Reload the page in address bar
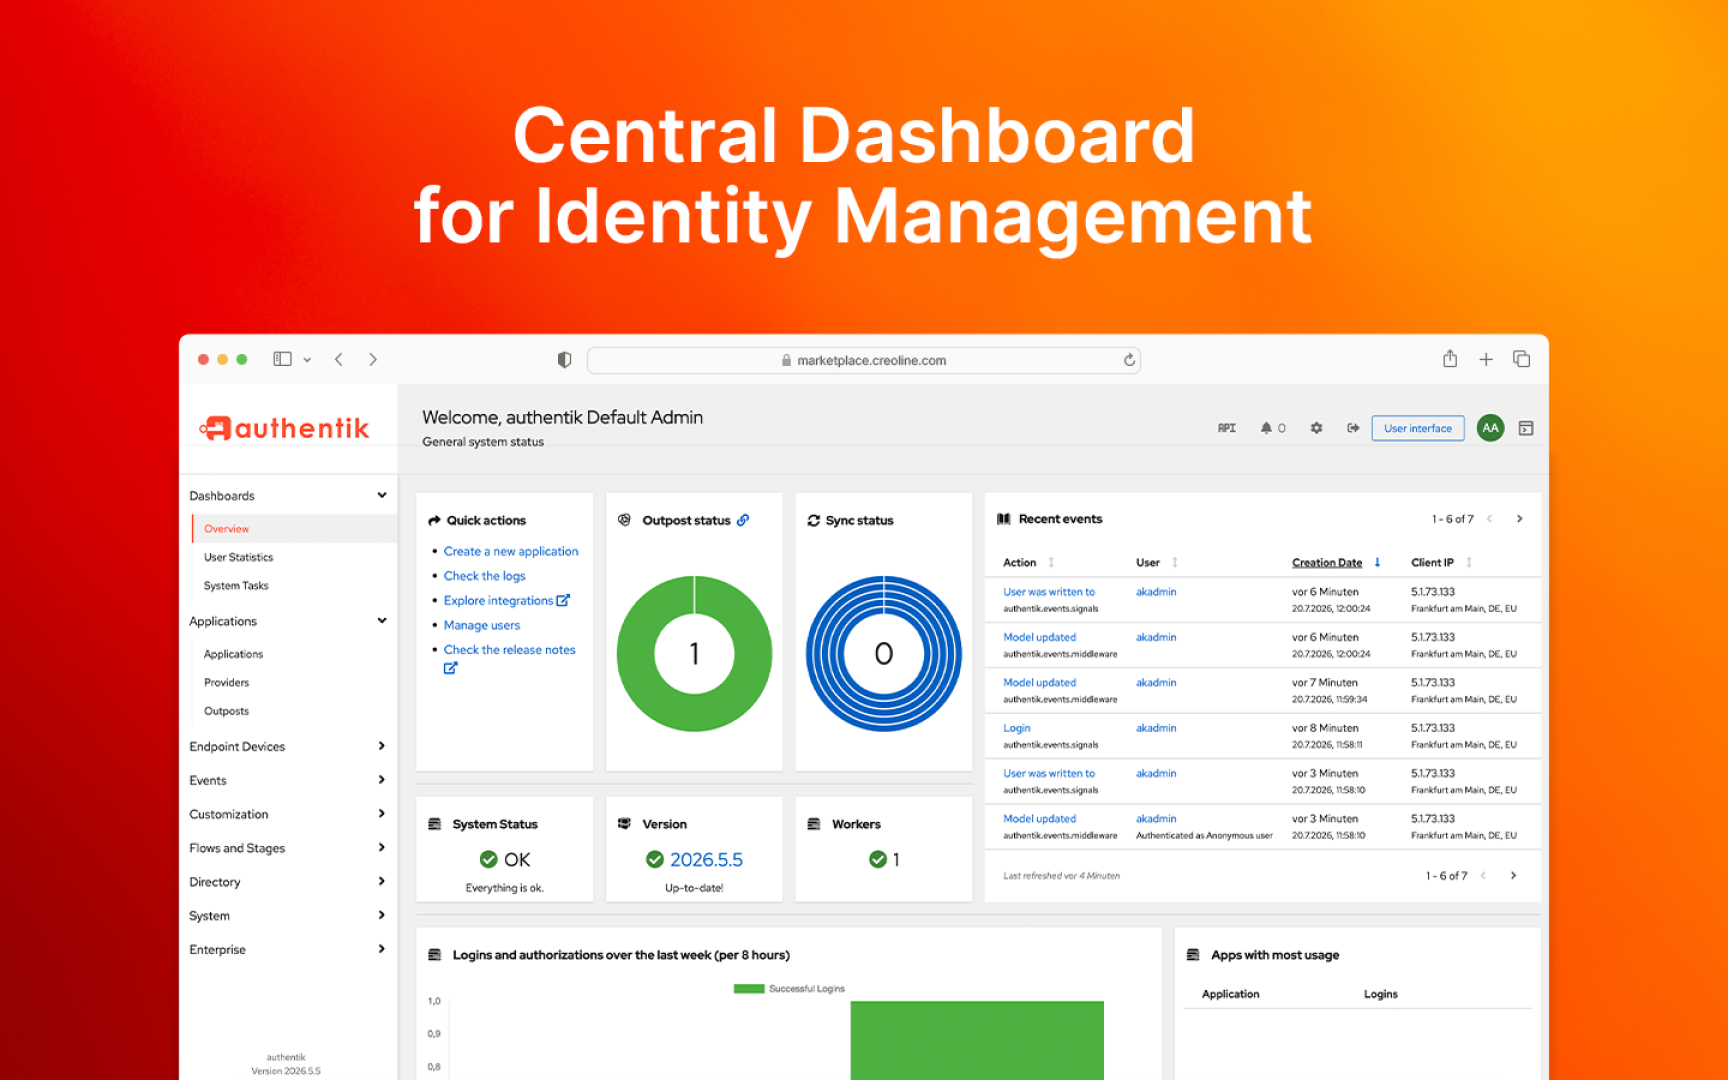The width and height of the screenshot is (1728, 1080). pos(1129,360)
